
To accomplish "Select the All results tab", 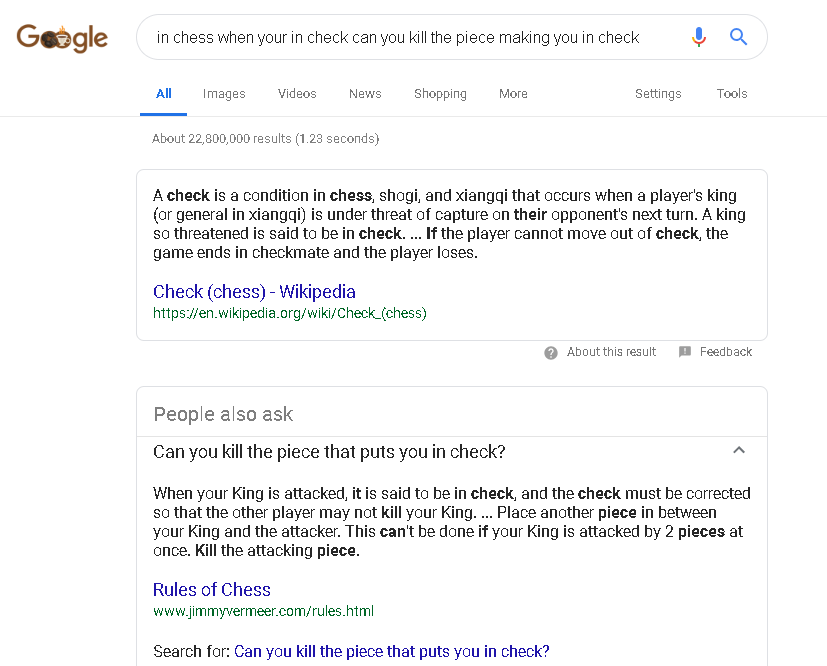I will tap(164, 94).
